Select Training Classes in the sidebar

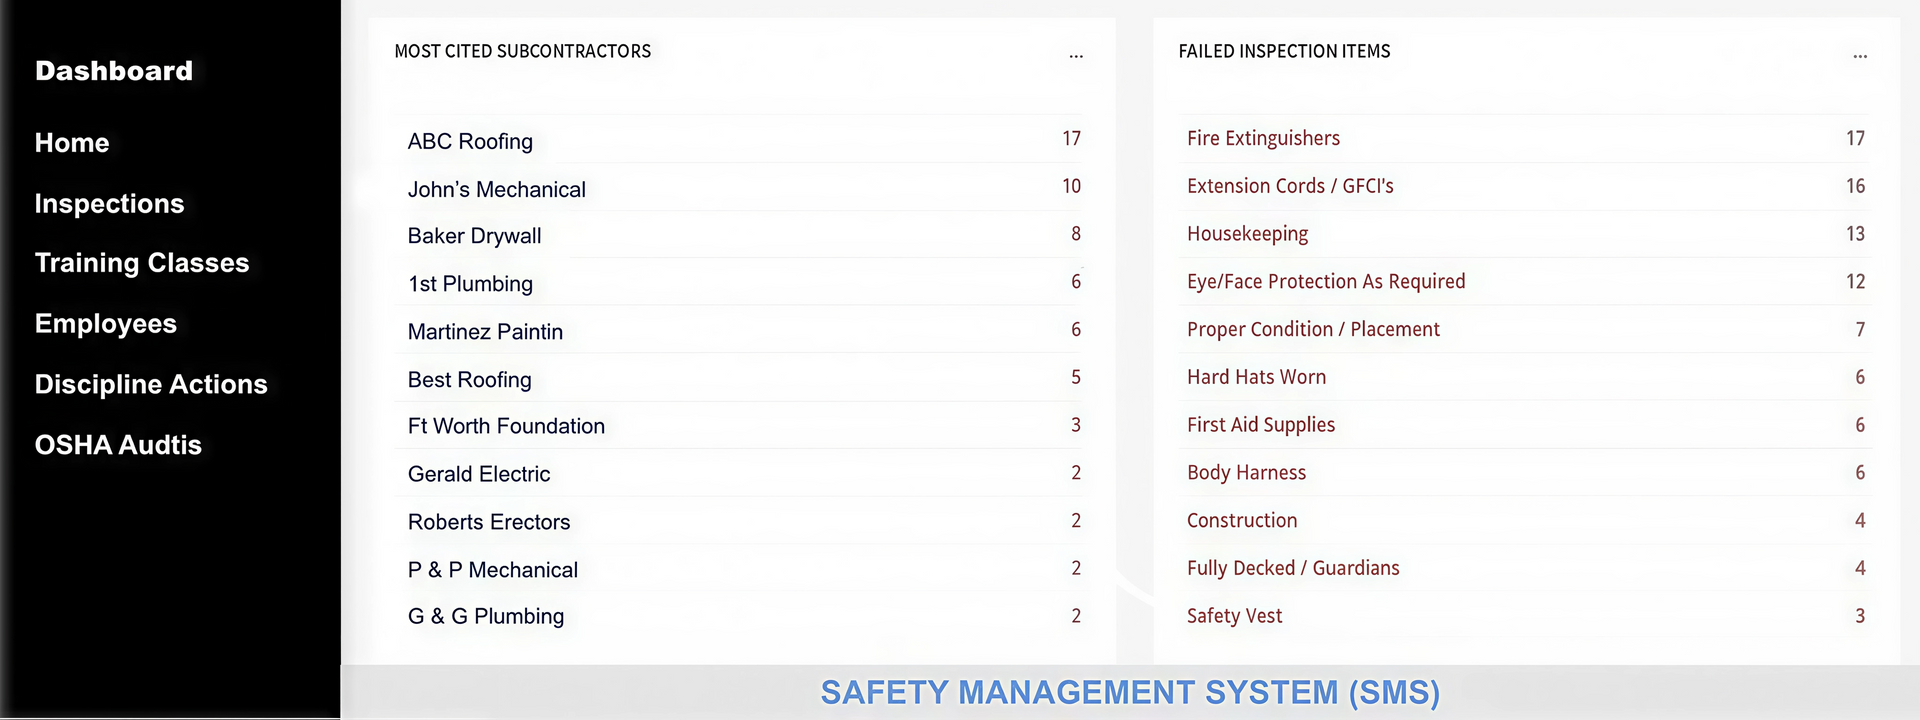[142, 263]
